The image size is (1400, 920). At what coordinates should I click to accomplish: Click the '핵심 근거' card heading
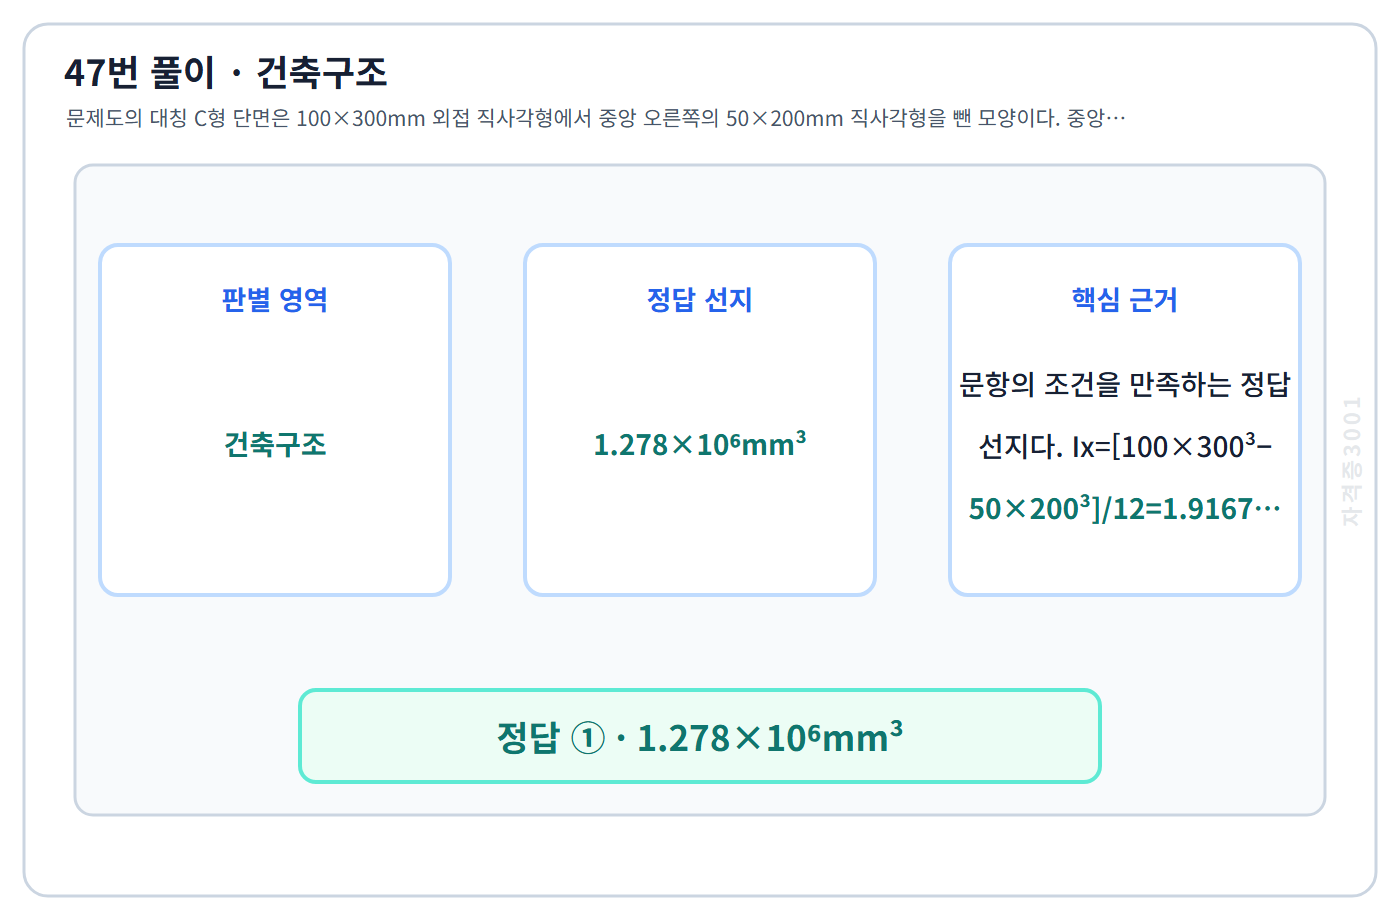pos(1125,299)
